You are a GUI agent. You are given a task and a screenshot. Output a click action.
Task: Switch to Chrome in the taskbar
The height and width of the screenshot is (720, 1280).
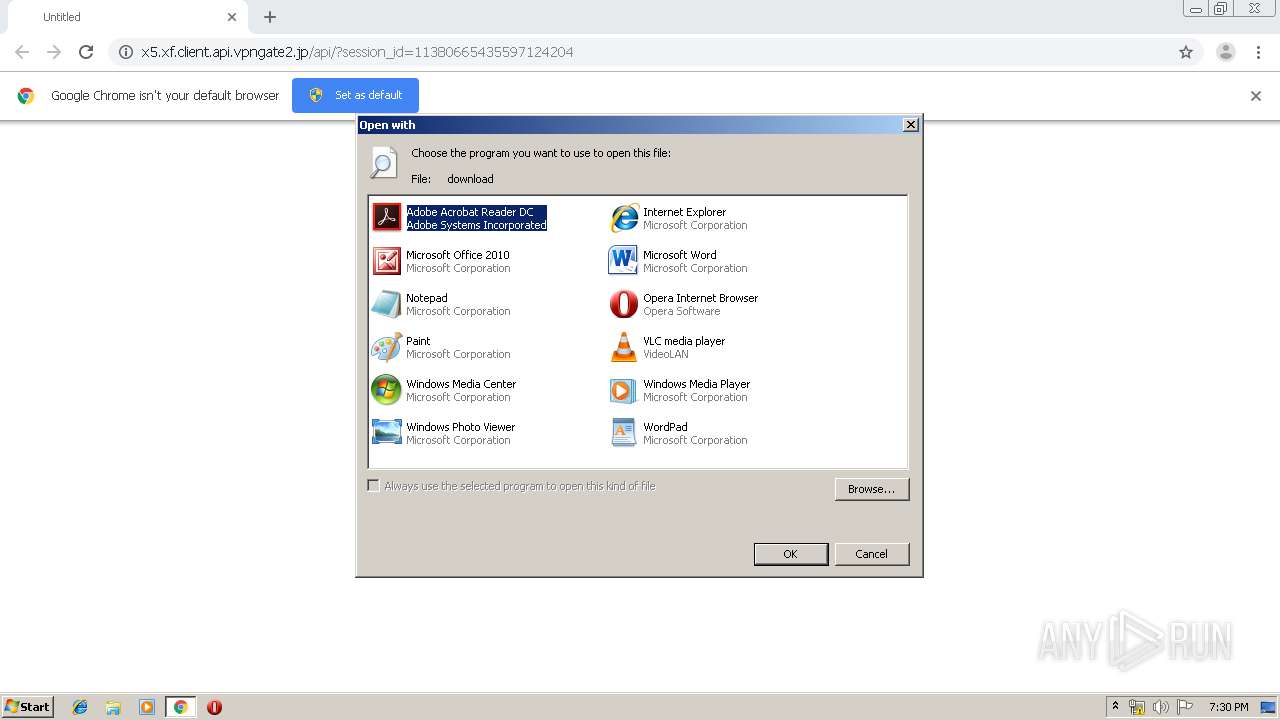[180, 707]
